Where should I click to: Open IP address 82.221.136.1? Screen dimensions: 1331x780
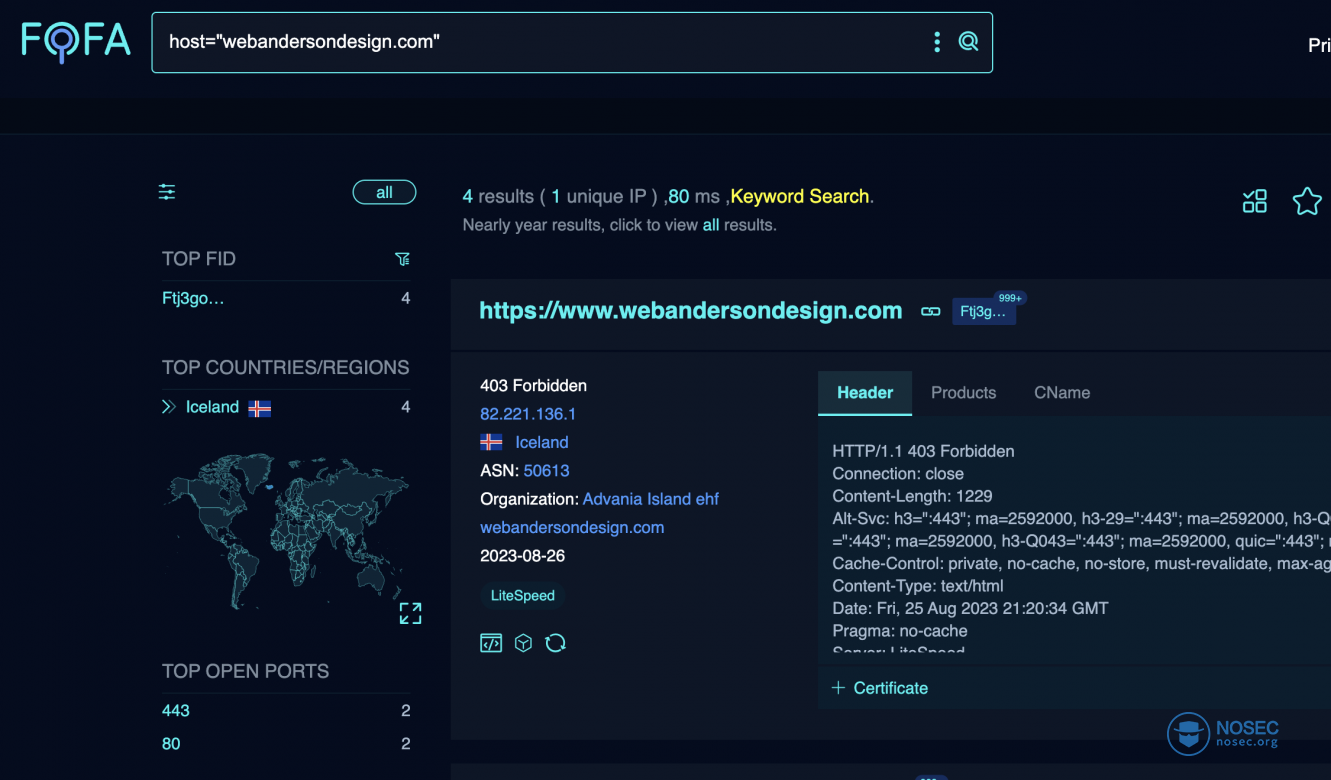point(528,414)
